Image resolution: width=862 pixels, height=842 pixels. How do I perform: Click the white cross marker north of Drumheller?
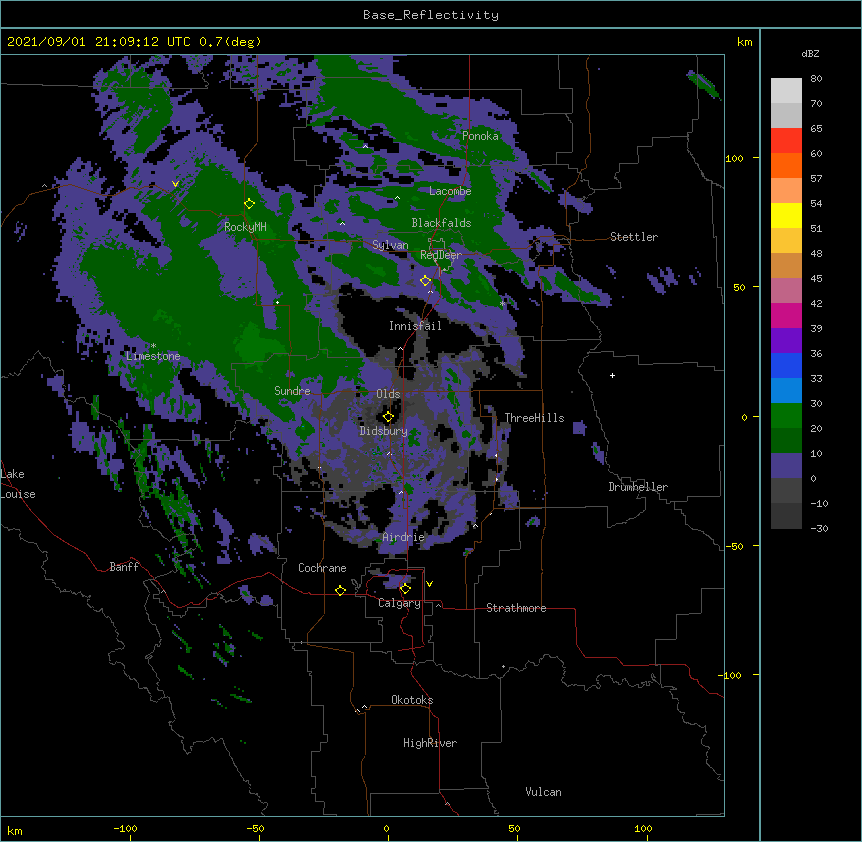tap(612, 375)
